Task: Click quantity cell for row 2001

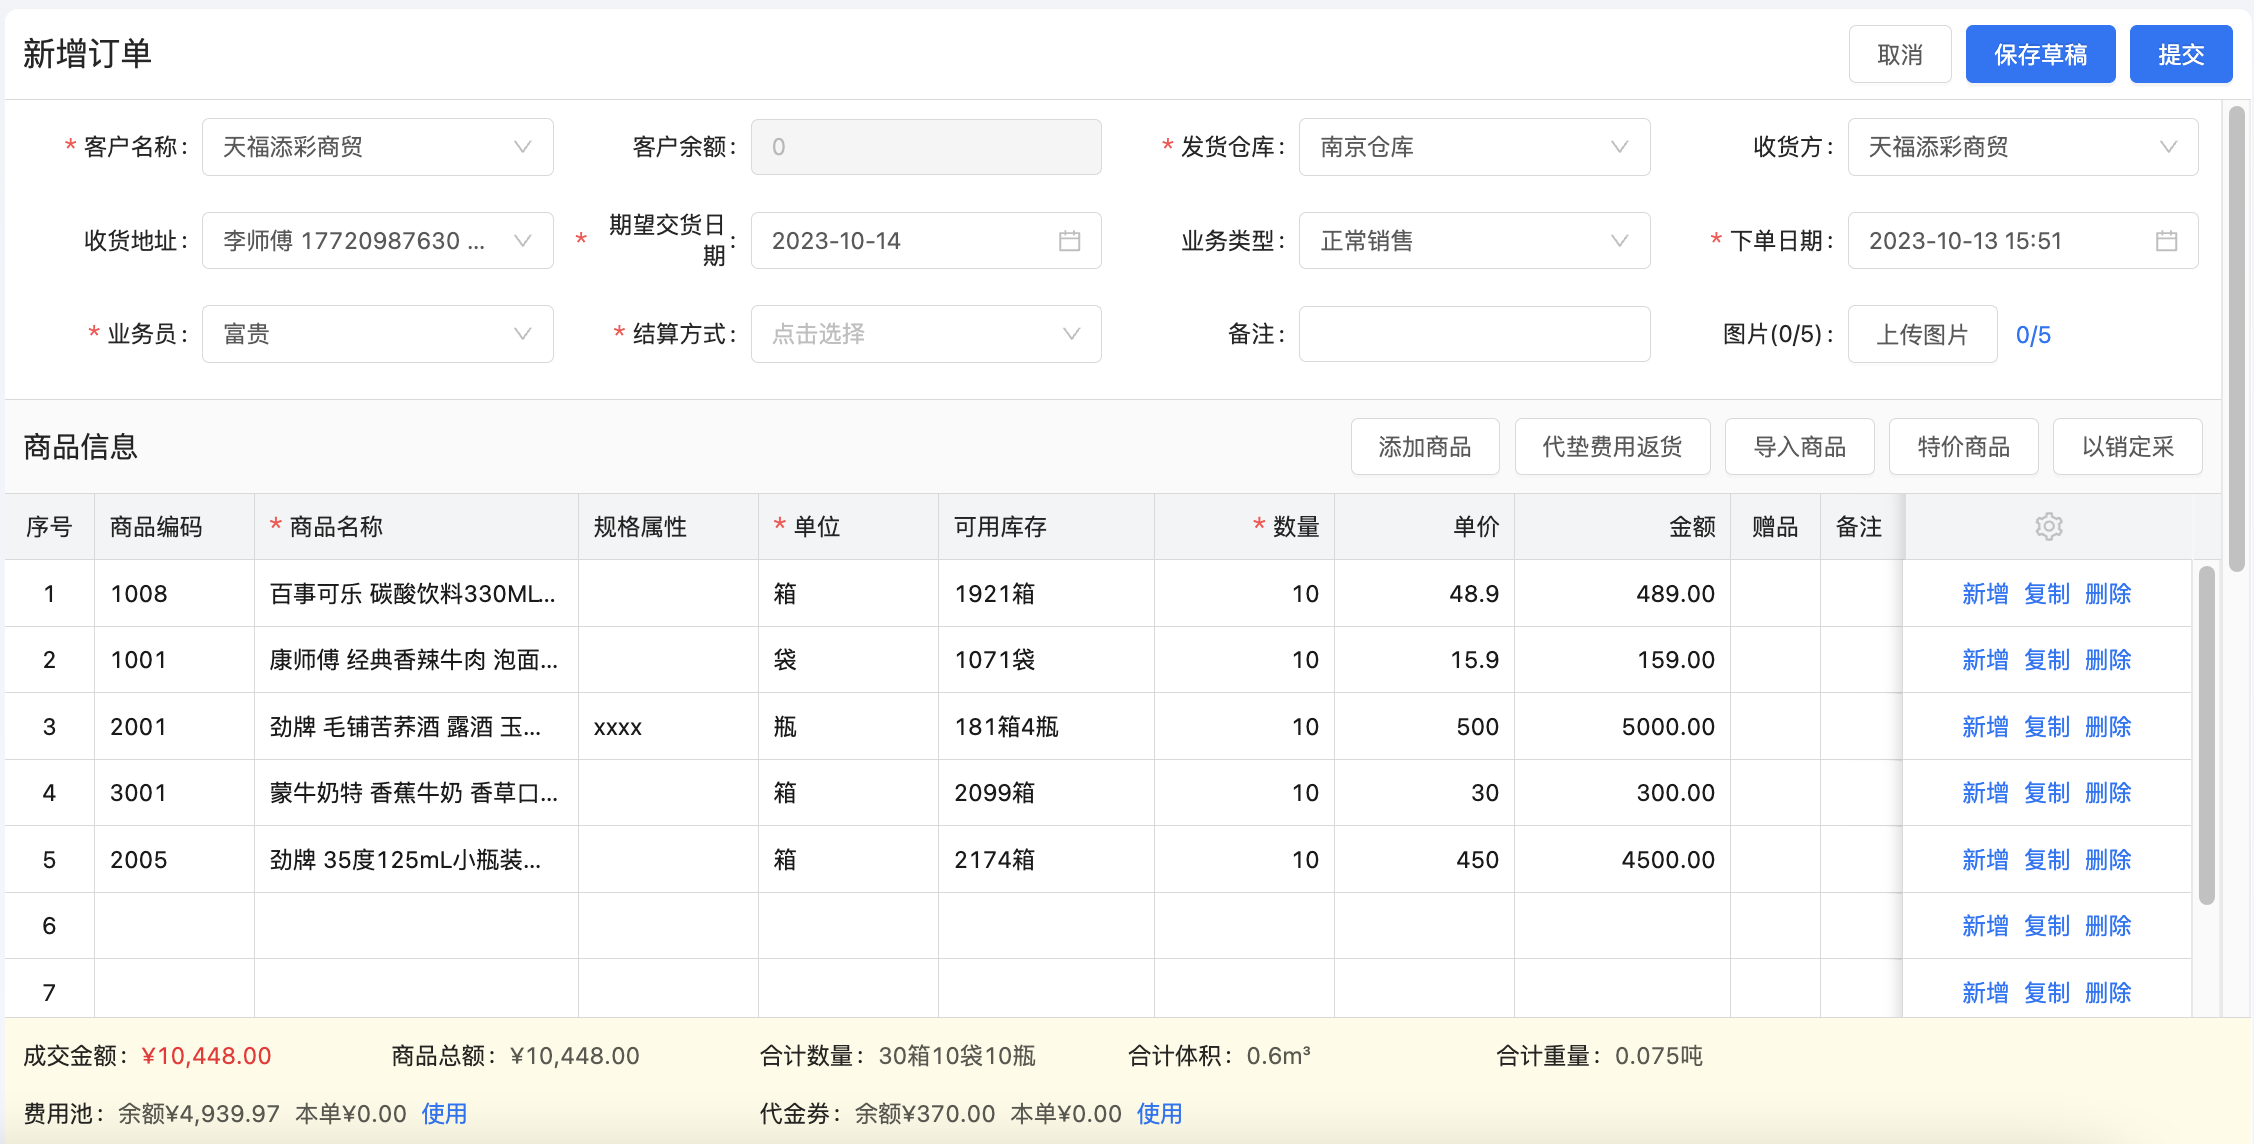Action: (1244, 727)
